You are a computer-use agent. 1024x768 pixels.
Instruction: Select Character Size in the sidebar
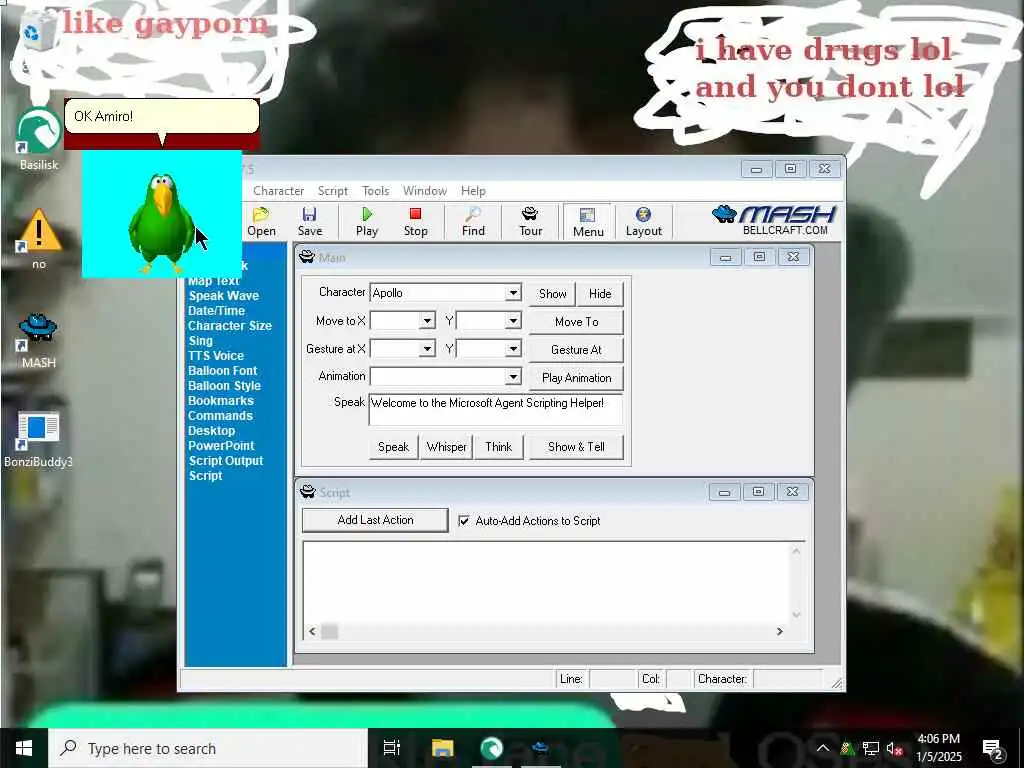click(230, 326)
